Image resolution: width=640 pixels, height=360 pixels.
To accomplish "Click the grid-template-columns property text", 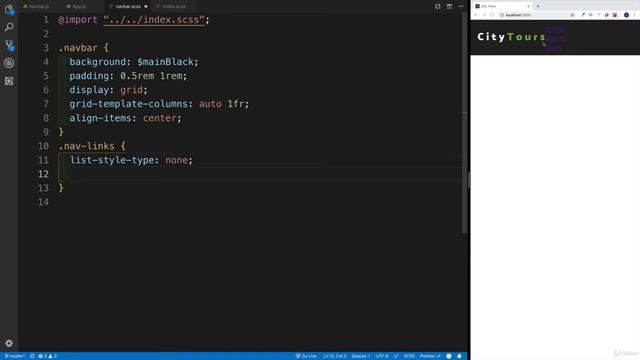I will [129, 104].
